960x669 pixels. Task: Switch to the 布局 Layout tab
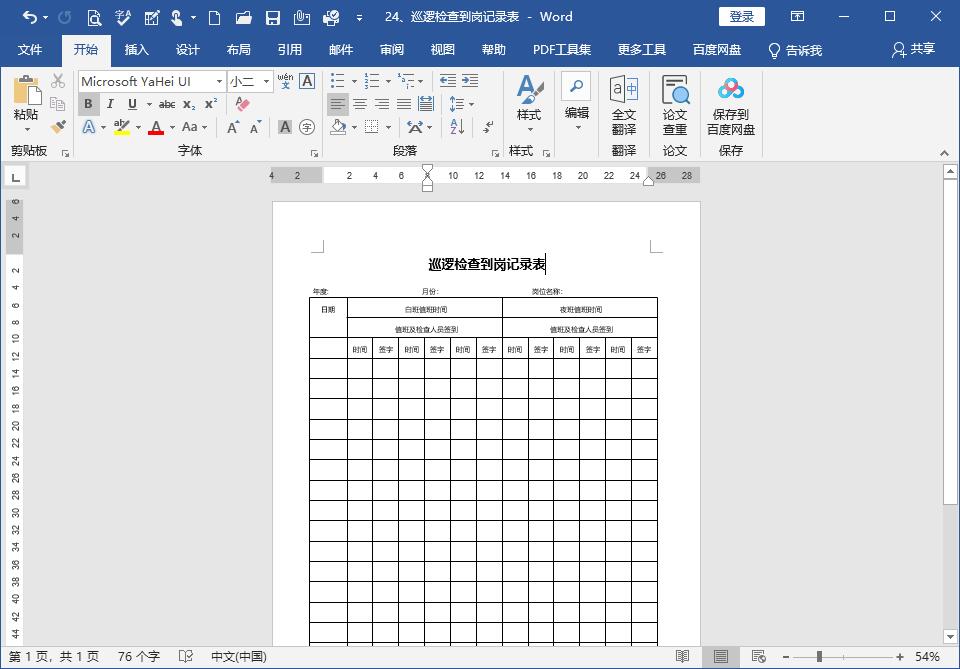[238, 50]
